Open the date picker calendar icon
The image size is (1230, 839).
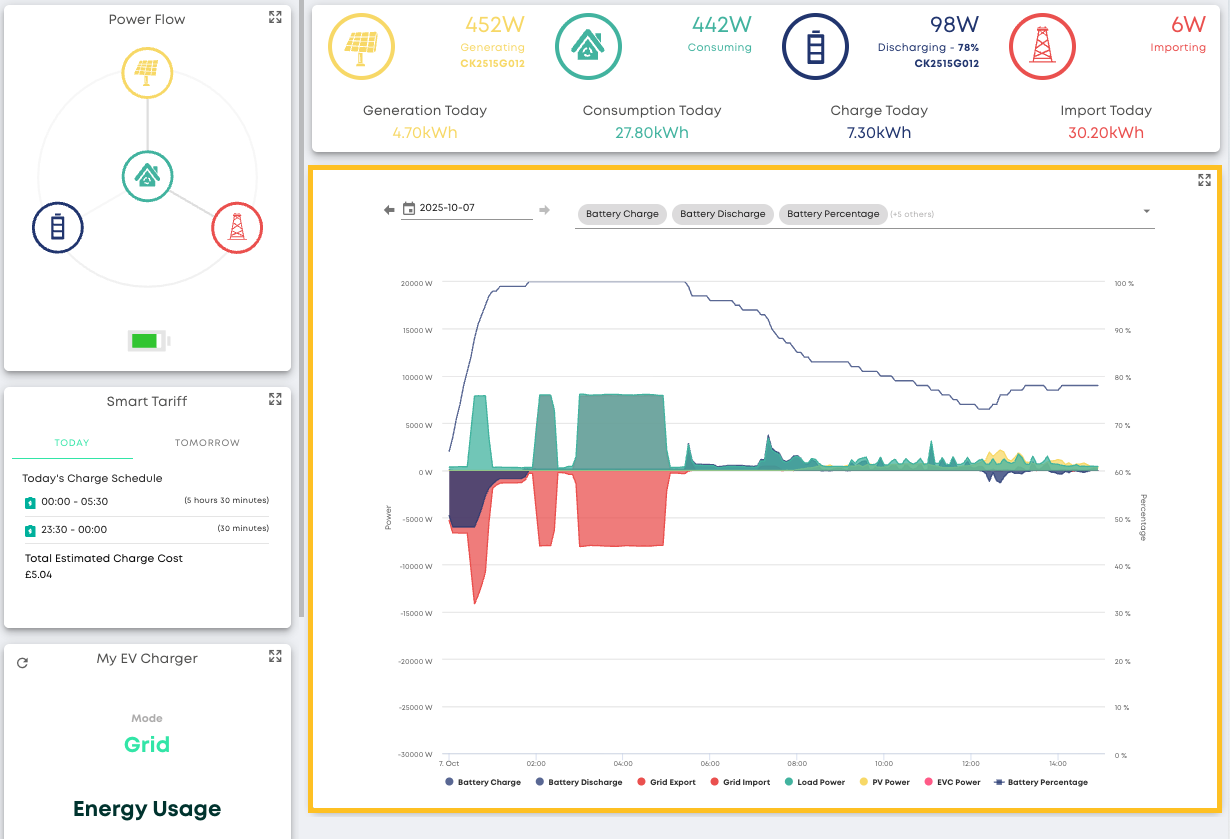point(408,209)
